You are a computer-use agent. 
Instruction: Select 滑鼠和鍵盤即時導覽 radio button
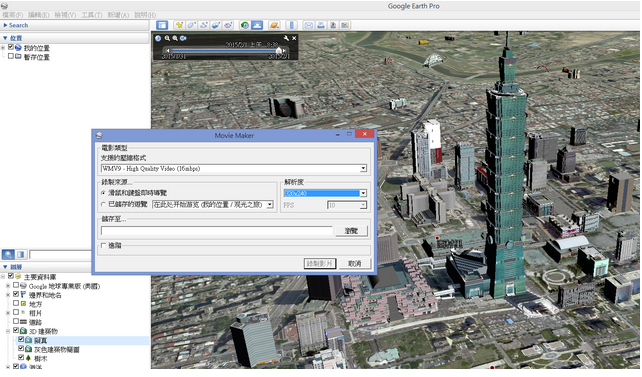(x=103, y=192)
